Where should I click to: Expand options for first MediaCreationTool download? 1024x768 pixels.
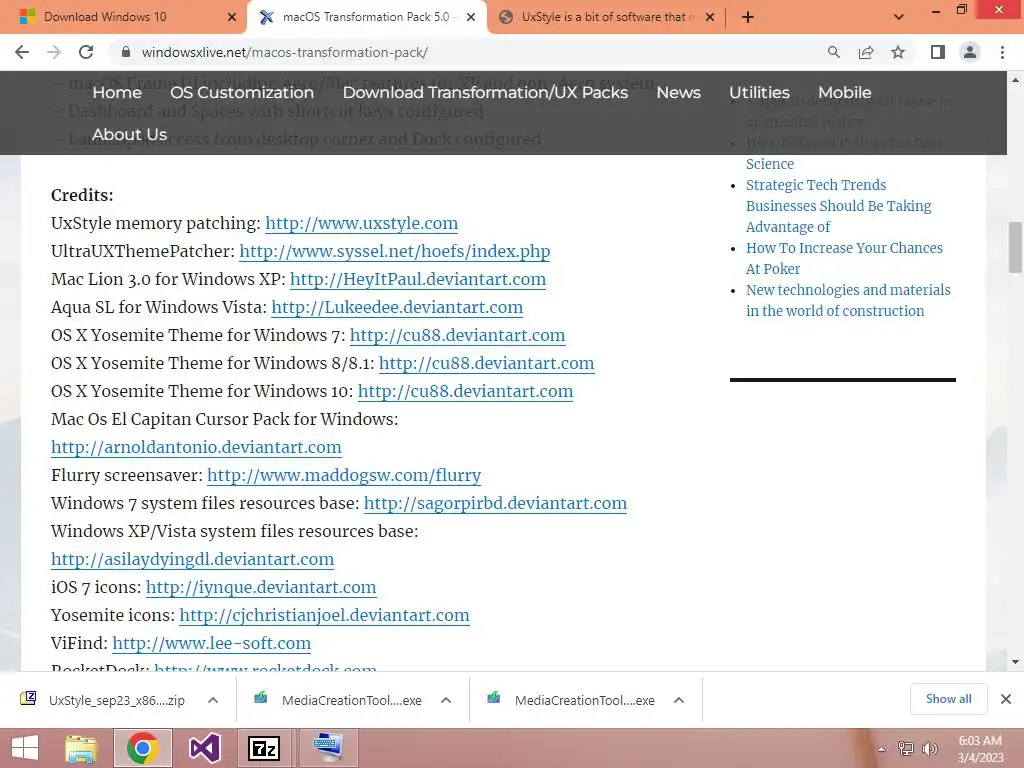(x=446, y=700)
